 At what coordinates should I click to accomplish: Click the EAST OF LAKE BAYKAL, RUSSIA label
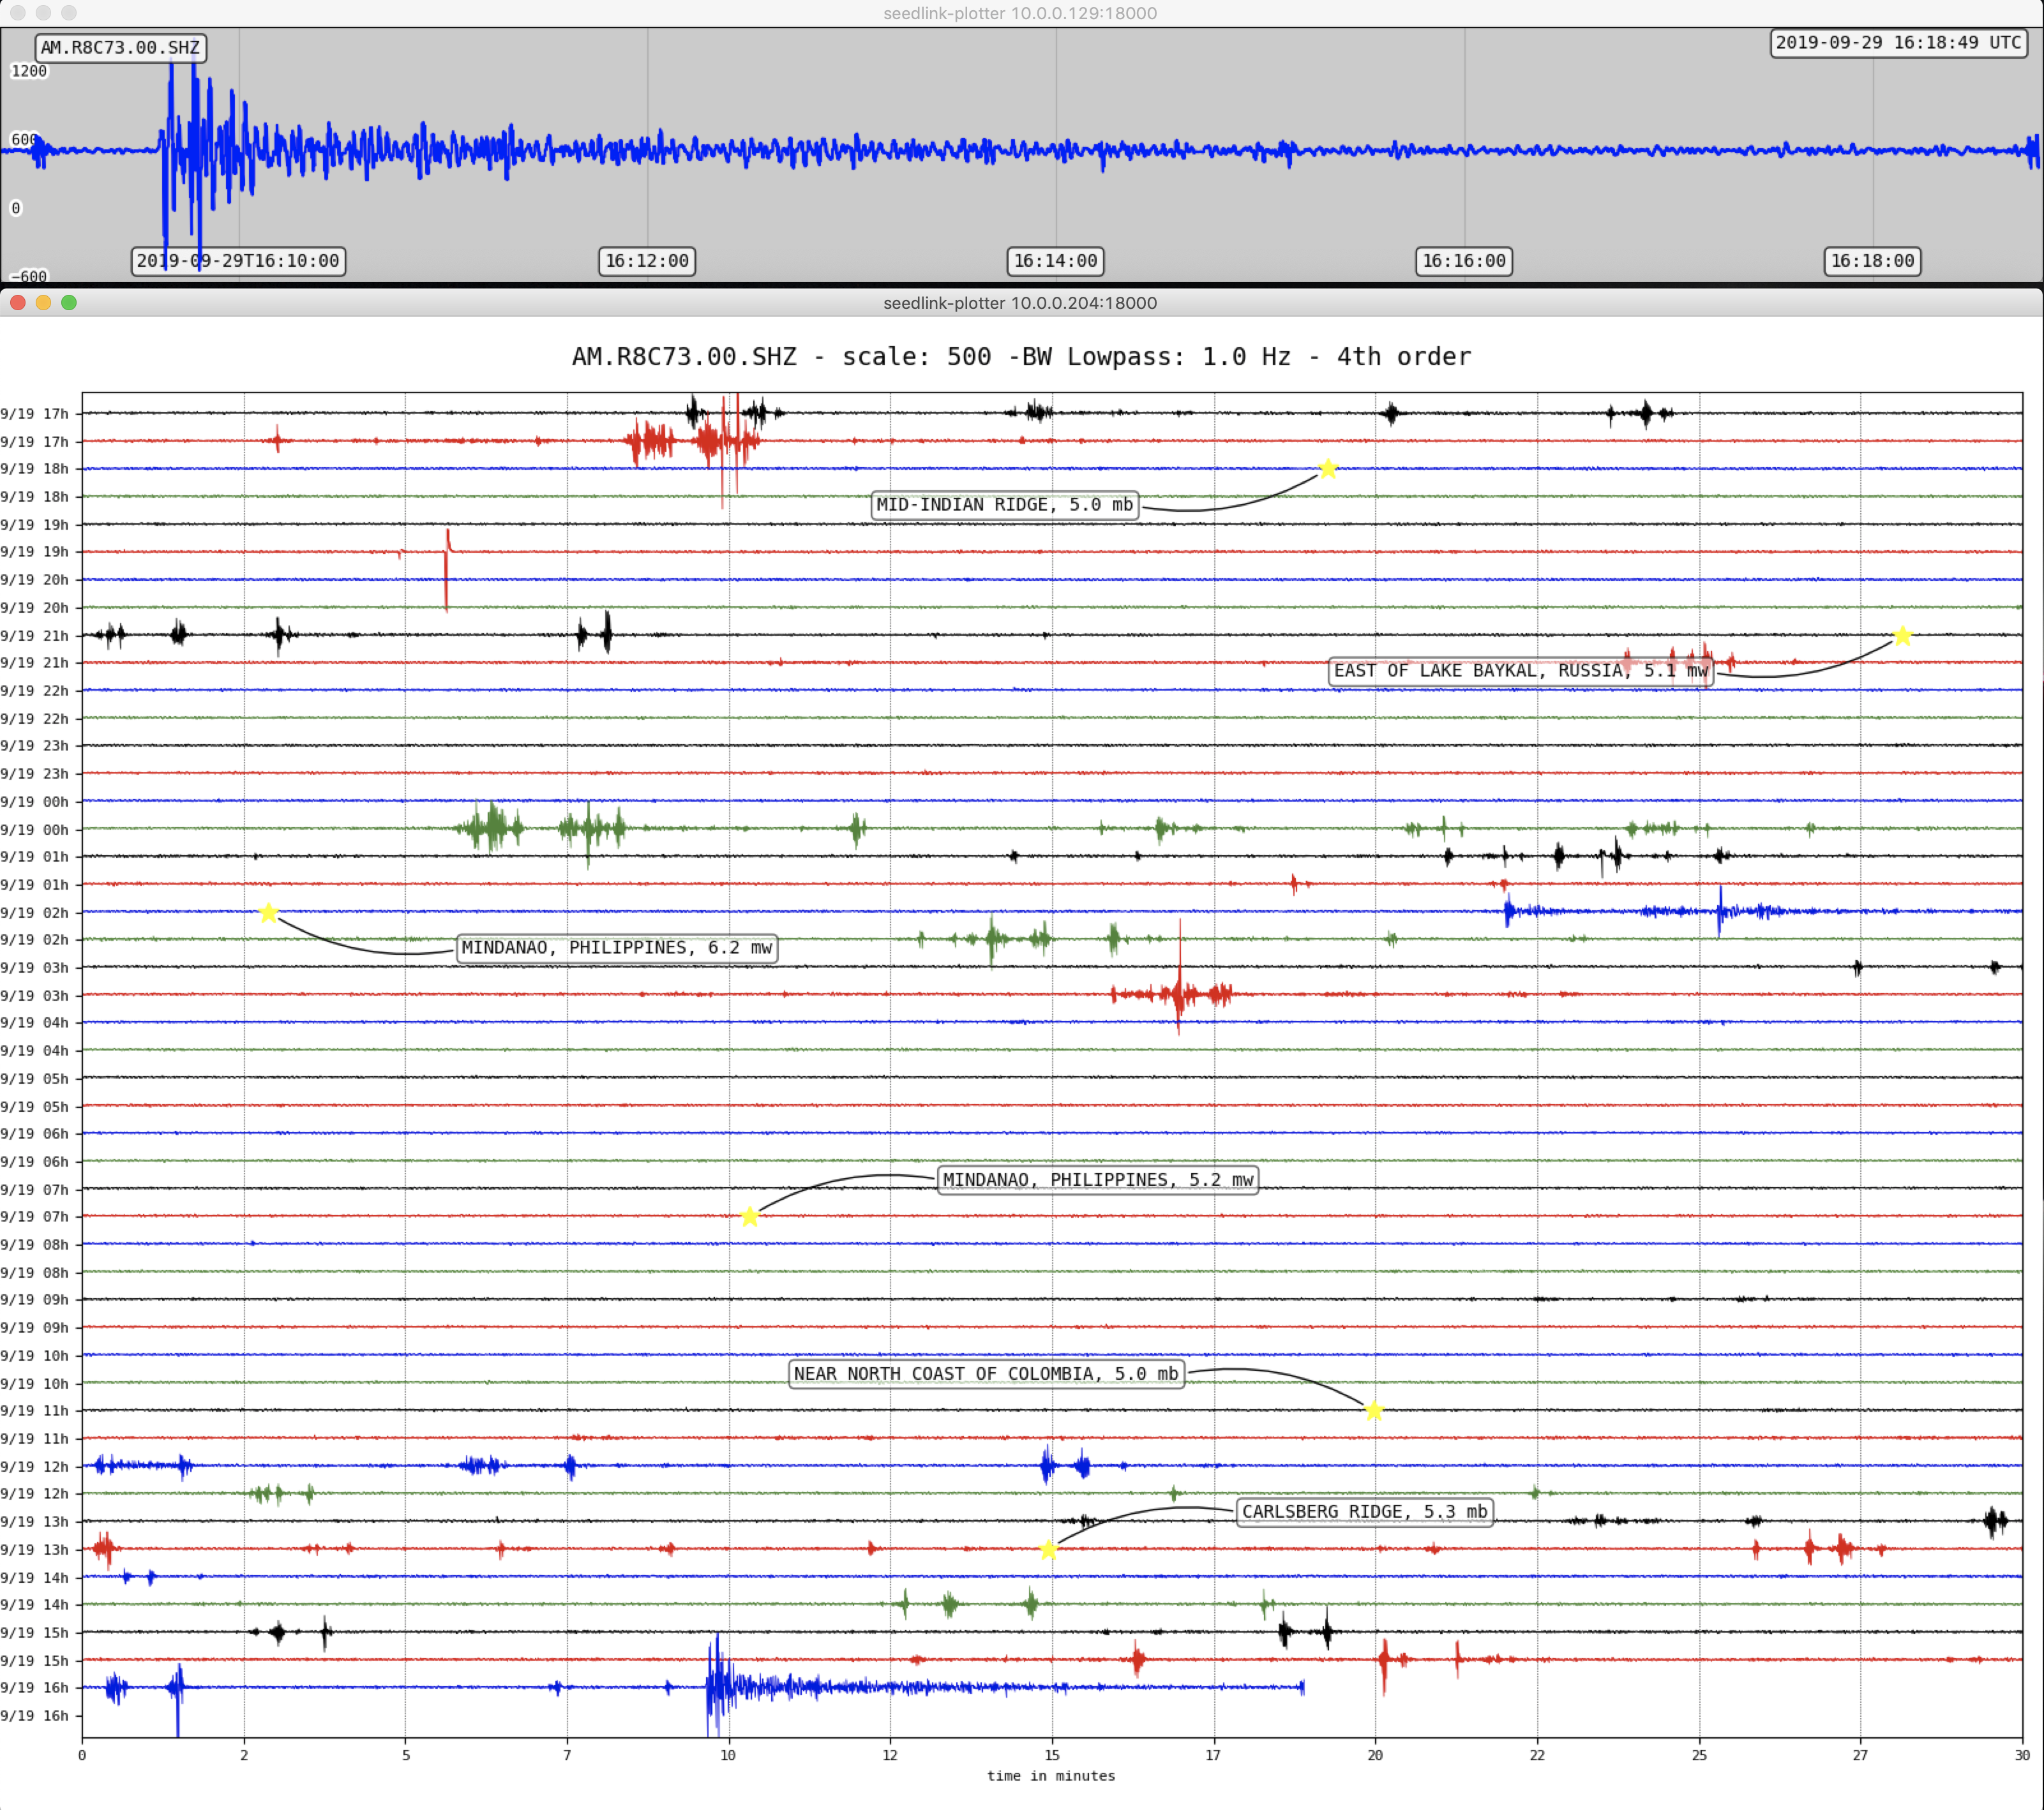[1520, 671]
